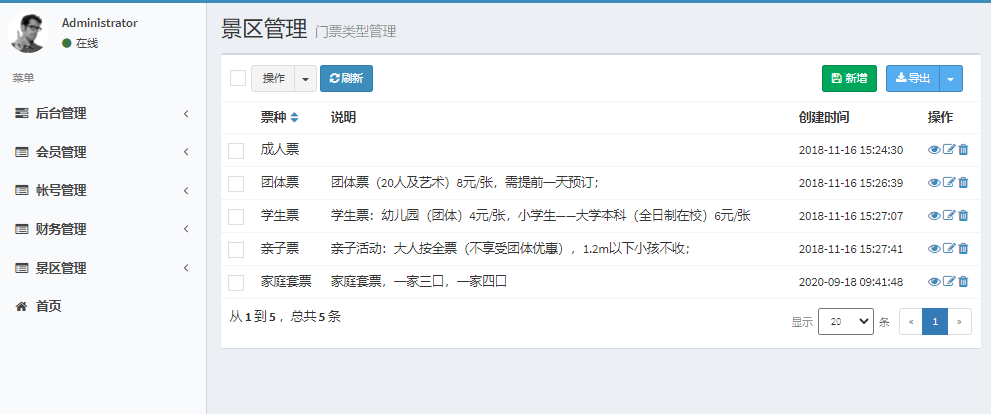This screenshot has height=414, width=991.
Task: Click the Administrator avatar picture
Action: pos(29,33)
